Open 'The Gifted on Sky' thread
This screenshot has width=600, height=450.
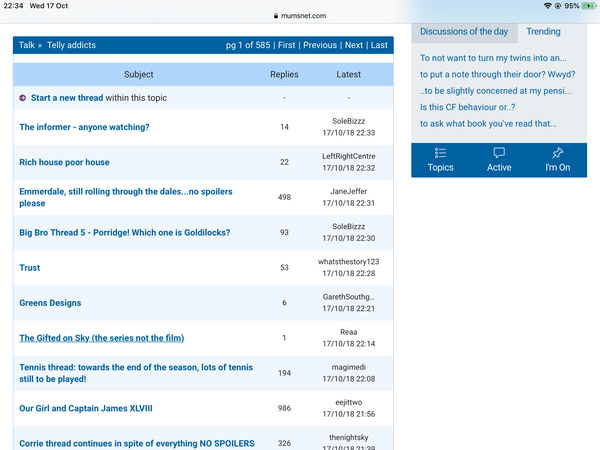[x=101, y=338]
